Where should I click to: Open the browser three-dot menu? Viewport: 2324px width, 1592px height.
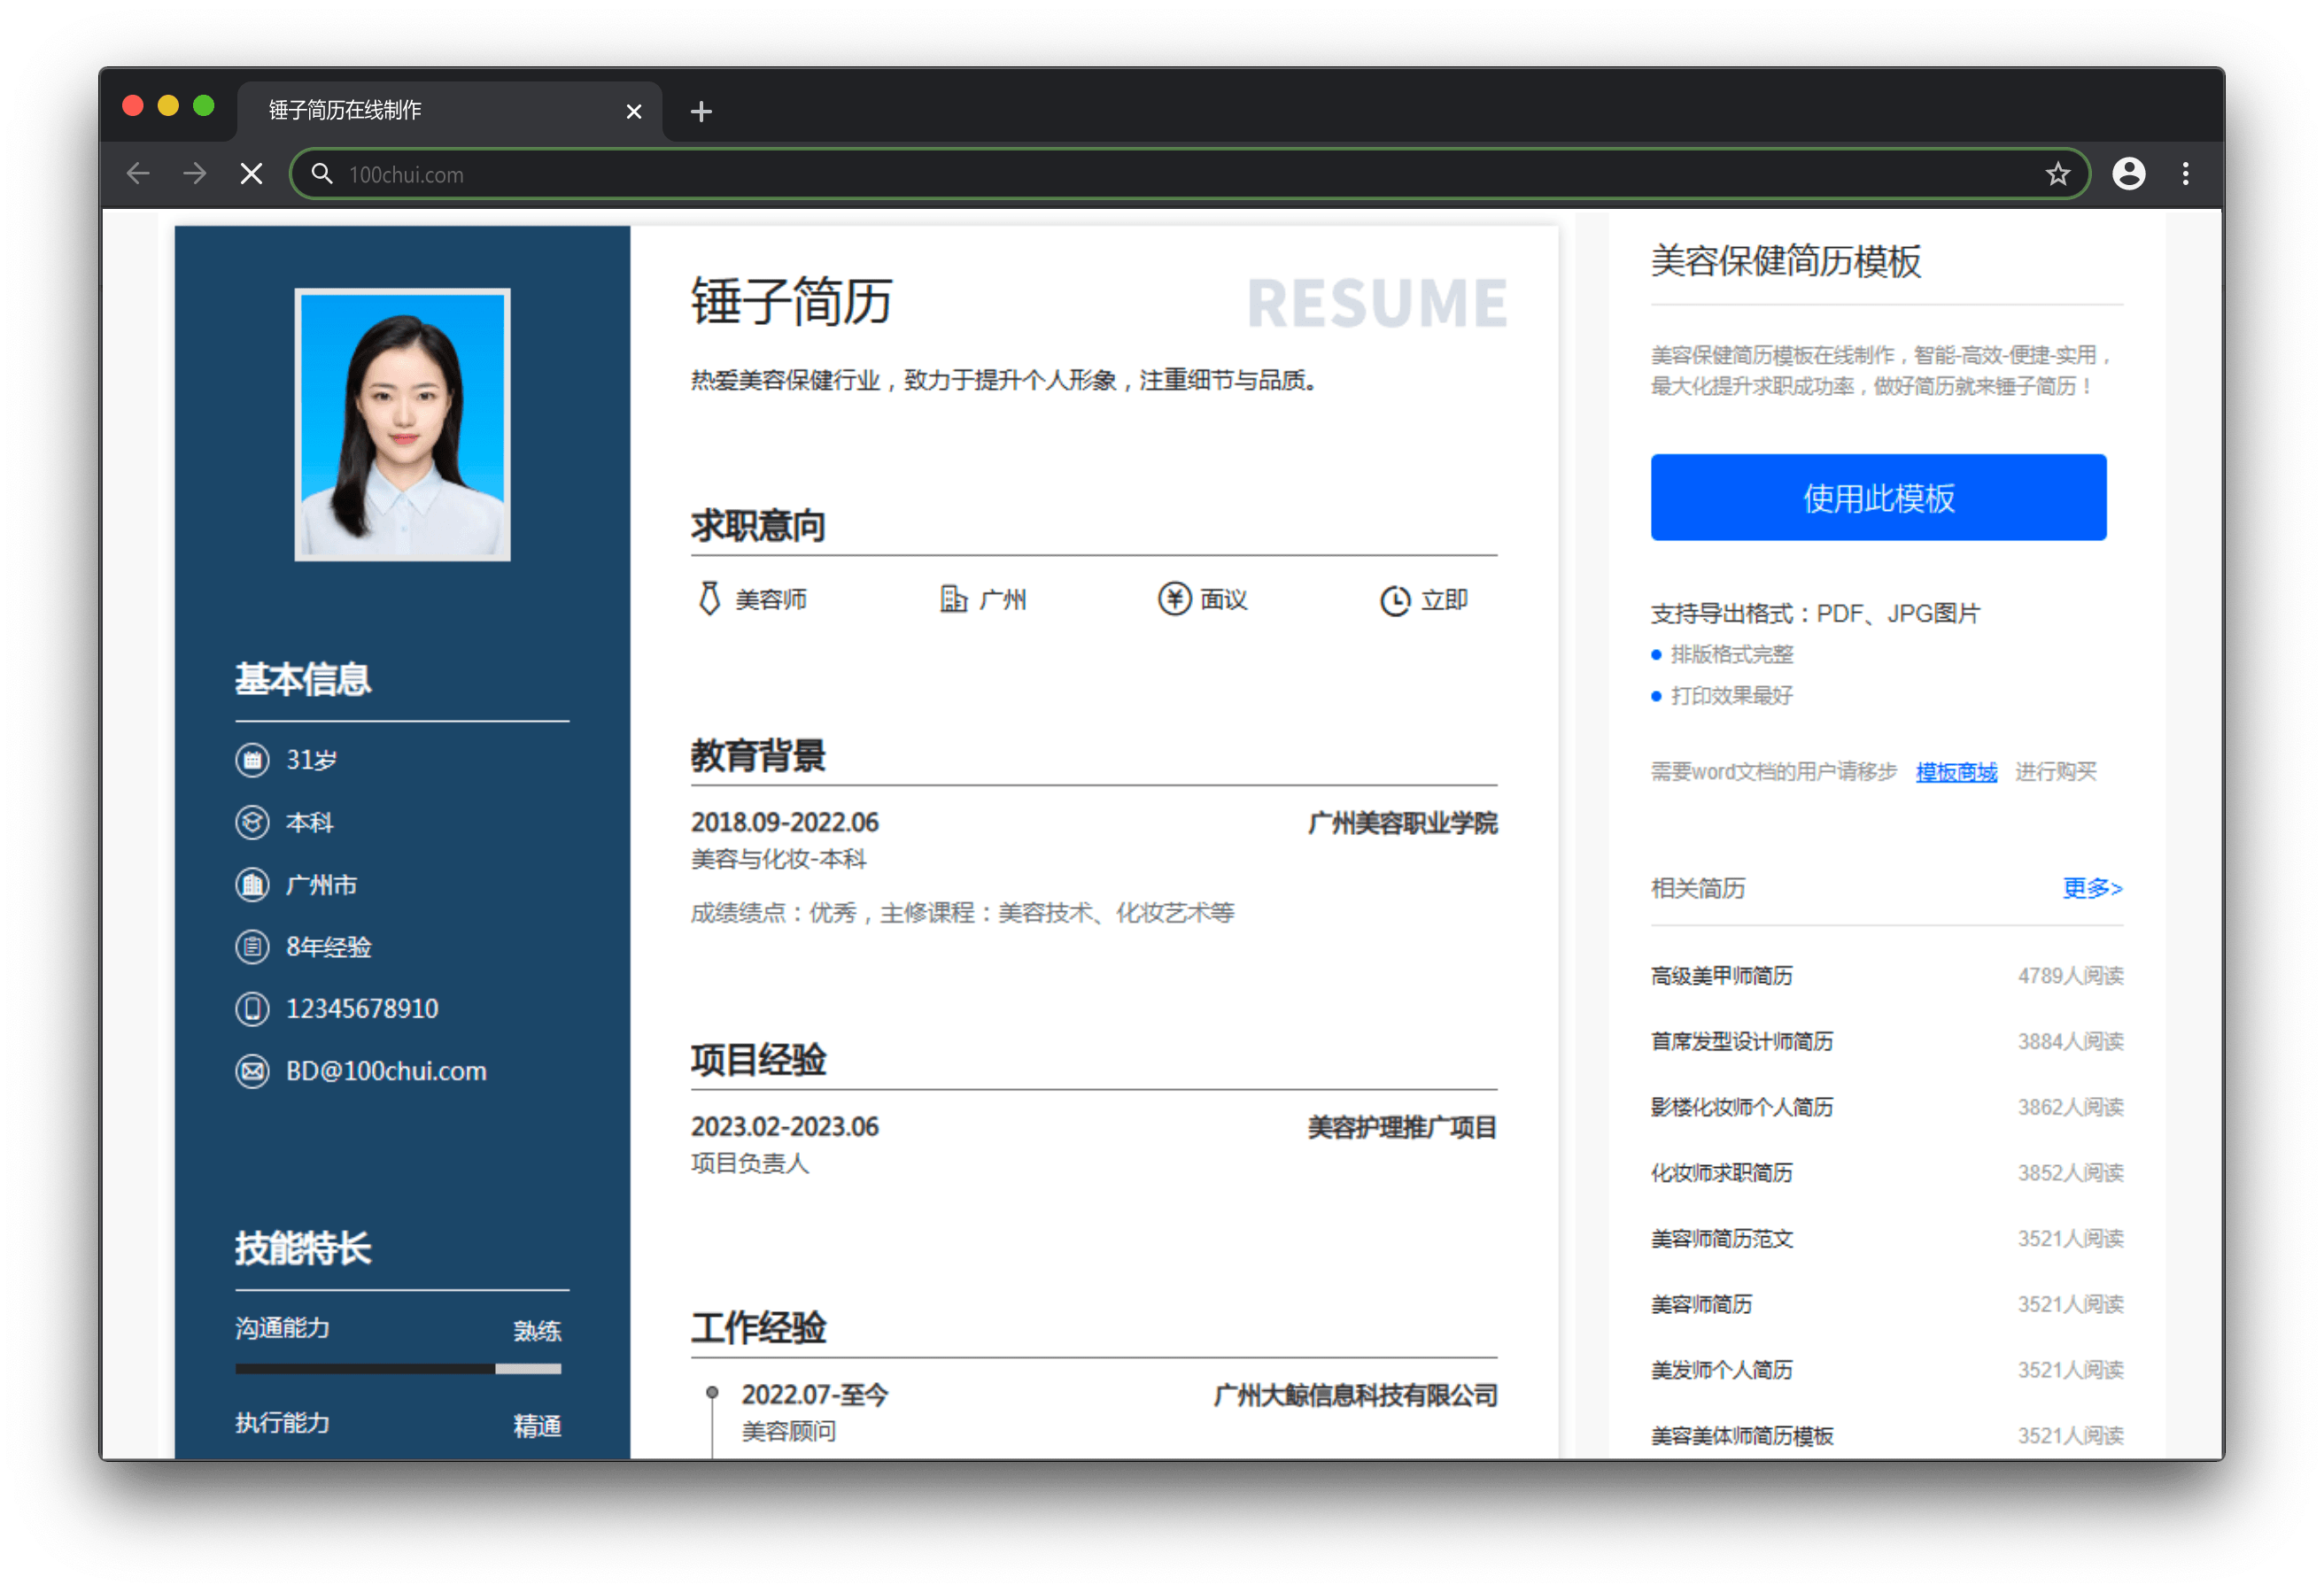click(2186, 174)
